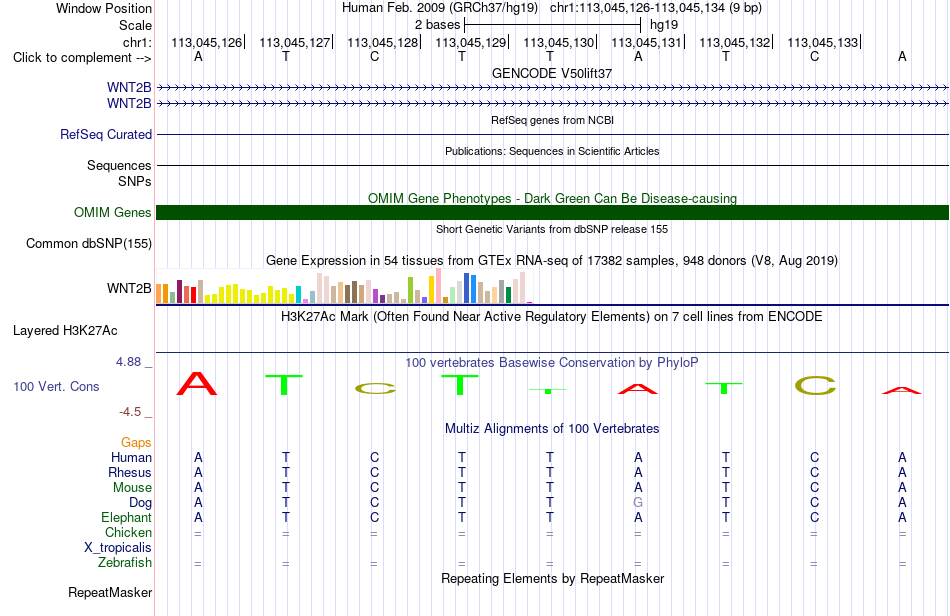950x616 pixels.
Task: Click the Common dbSNP(155) track label
Action: tap(89, 243)
